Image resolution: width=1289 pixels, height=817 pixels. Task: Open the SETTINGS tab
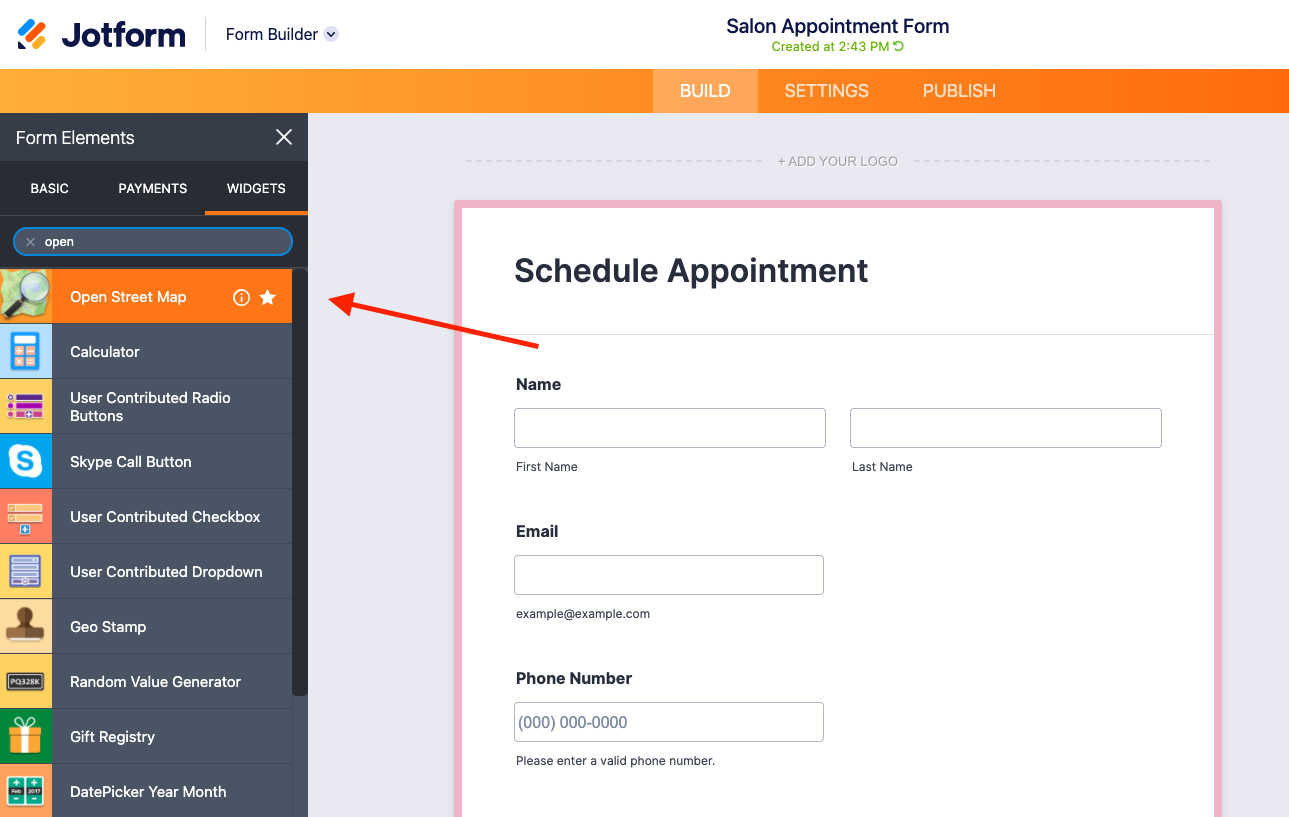(826, 91)
